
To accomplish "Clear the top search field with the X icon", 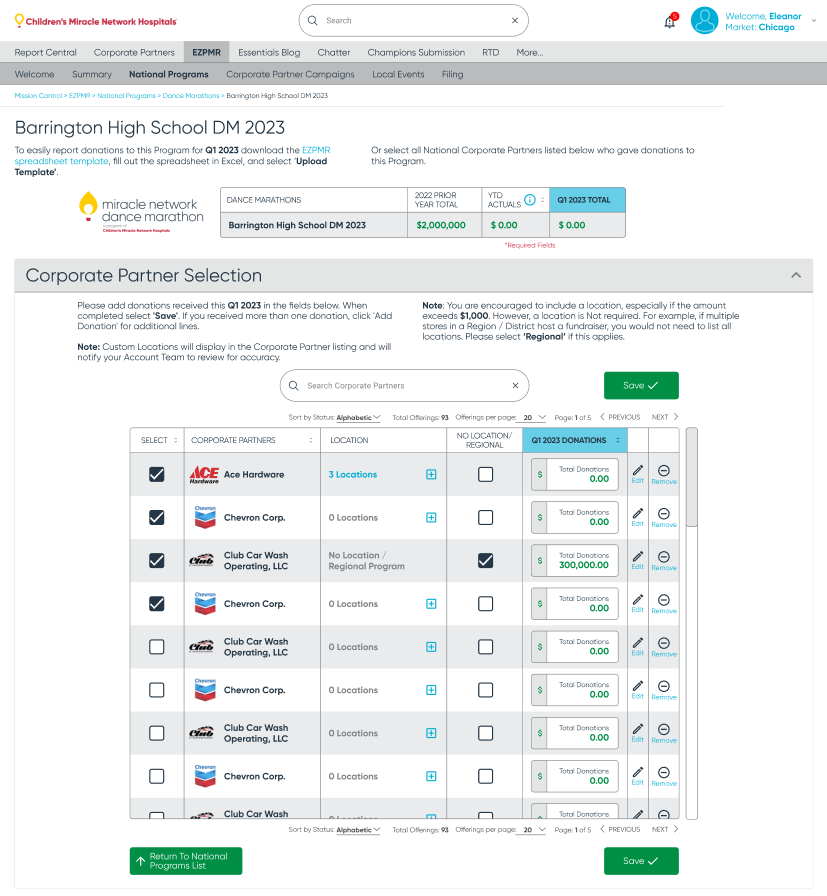I will pos(515,21).
